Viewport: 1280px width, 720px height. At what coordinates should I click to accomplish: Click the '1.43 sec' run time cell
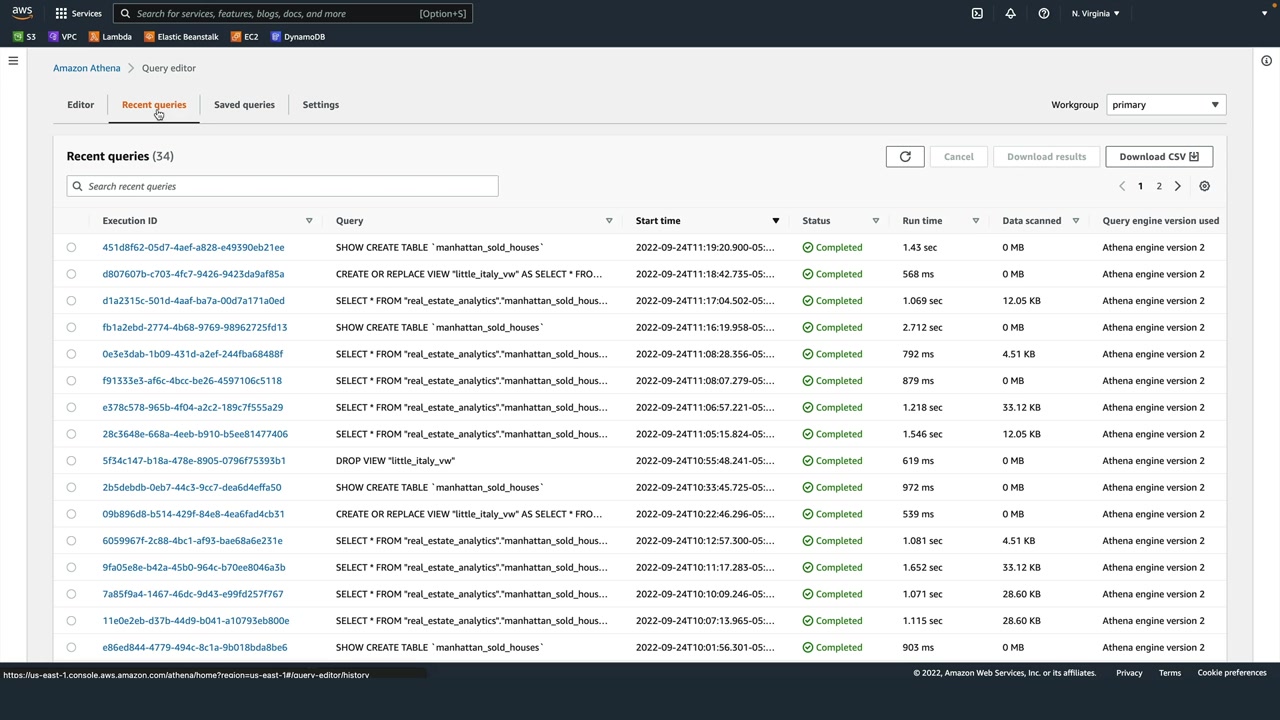coord(919,248)
